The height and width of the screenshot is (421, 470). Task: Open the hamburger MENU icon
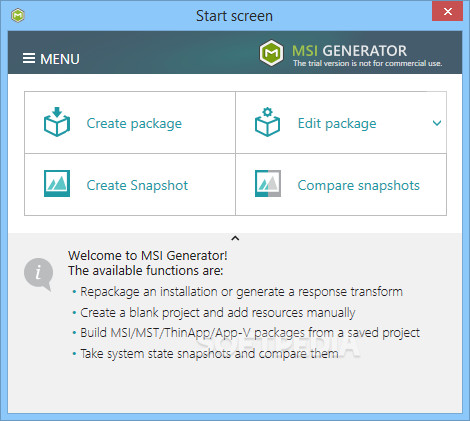(29, 58)
